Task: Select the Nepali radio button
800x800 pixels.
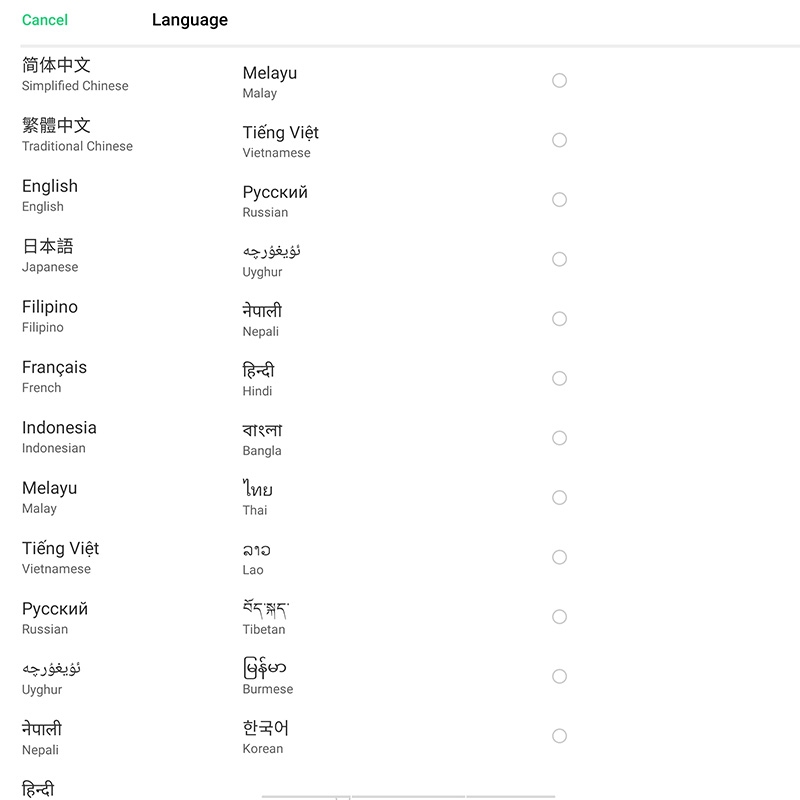Action: (559, 319)
